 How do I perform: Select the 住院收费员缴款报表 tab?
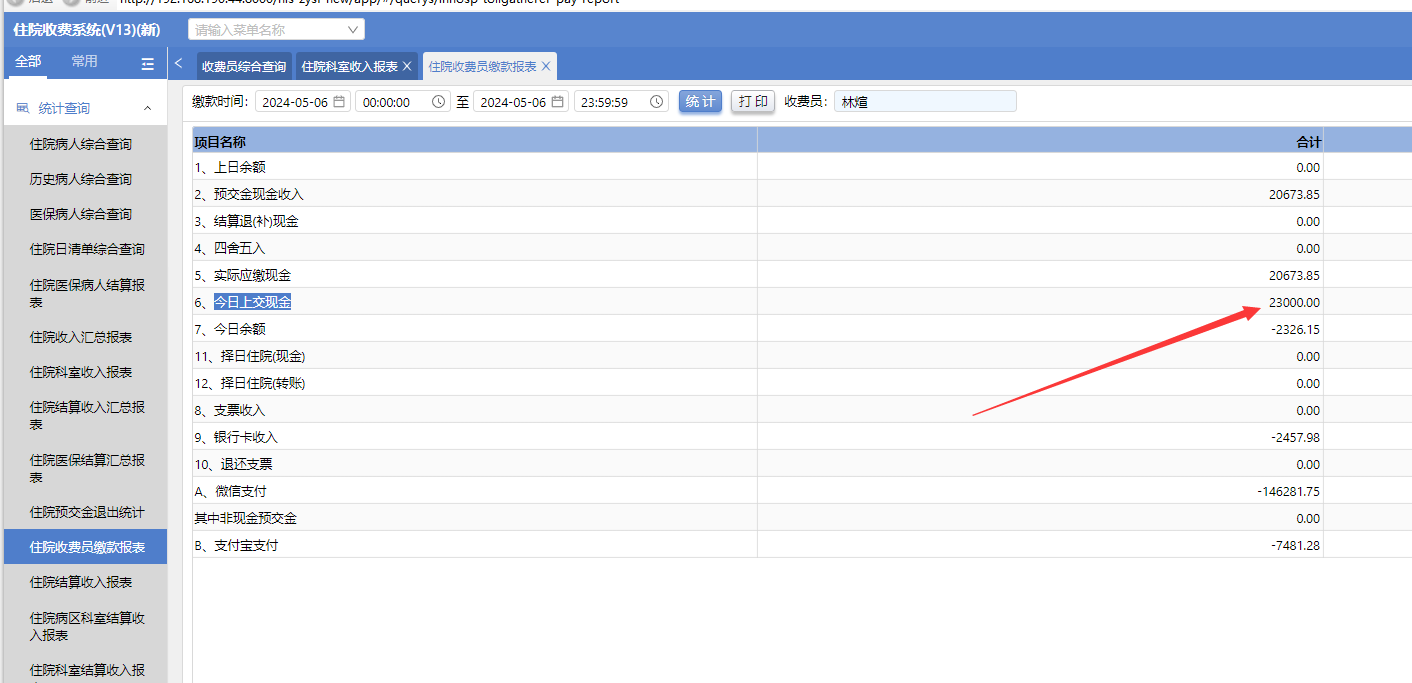point(482,67)
